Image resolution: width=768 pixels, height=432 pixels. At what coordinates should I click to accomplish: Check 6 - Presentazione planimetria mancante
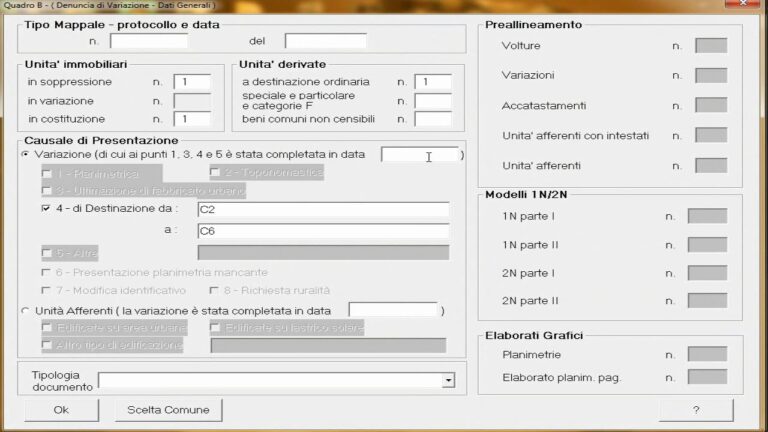pyautogui.click(x=46, y=272)
